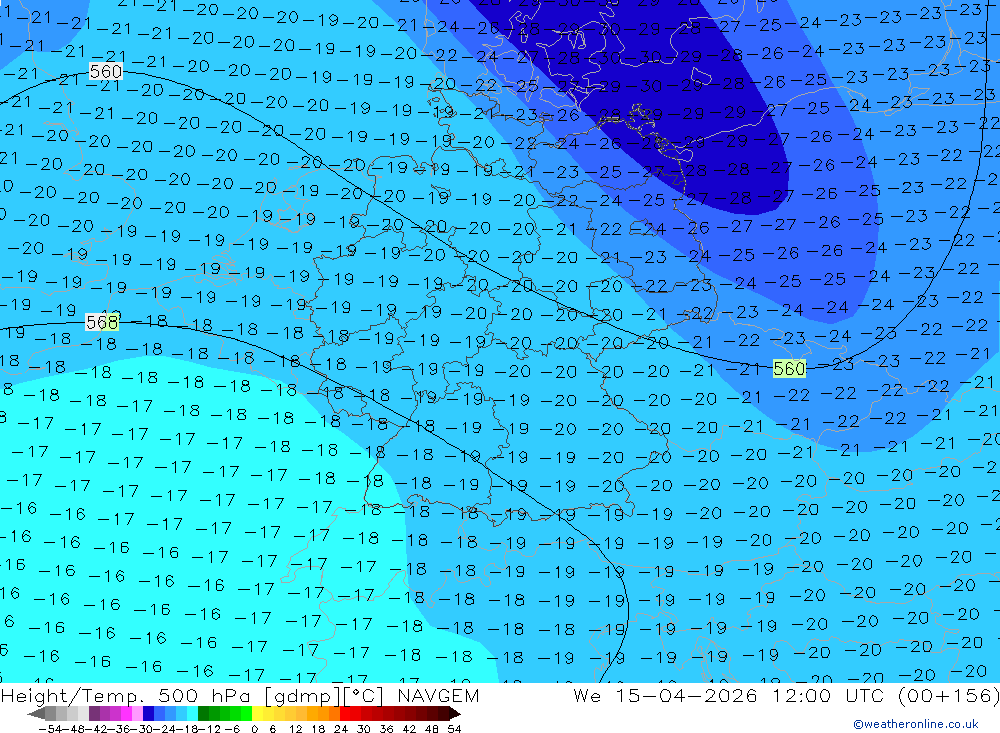Open the weatheronline.co.uk copyright link

coord(916,724)
